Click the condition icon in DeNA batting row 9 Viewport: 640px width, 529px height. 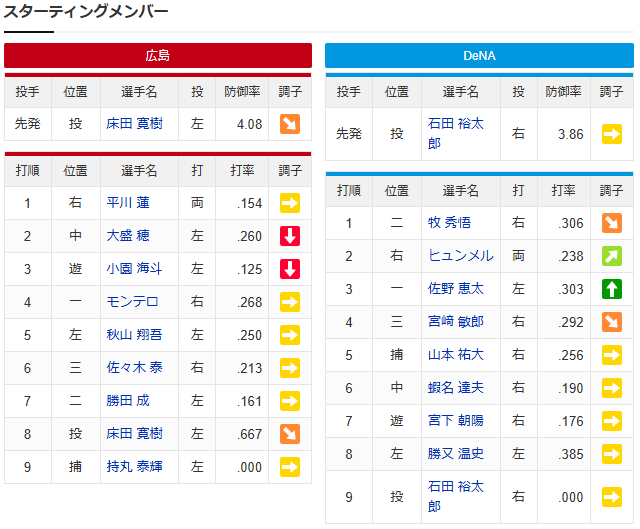tap(612, 497)
